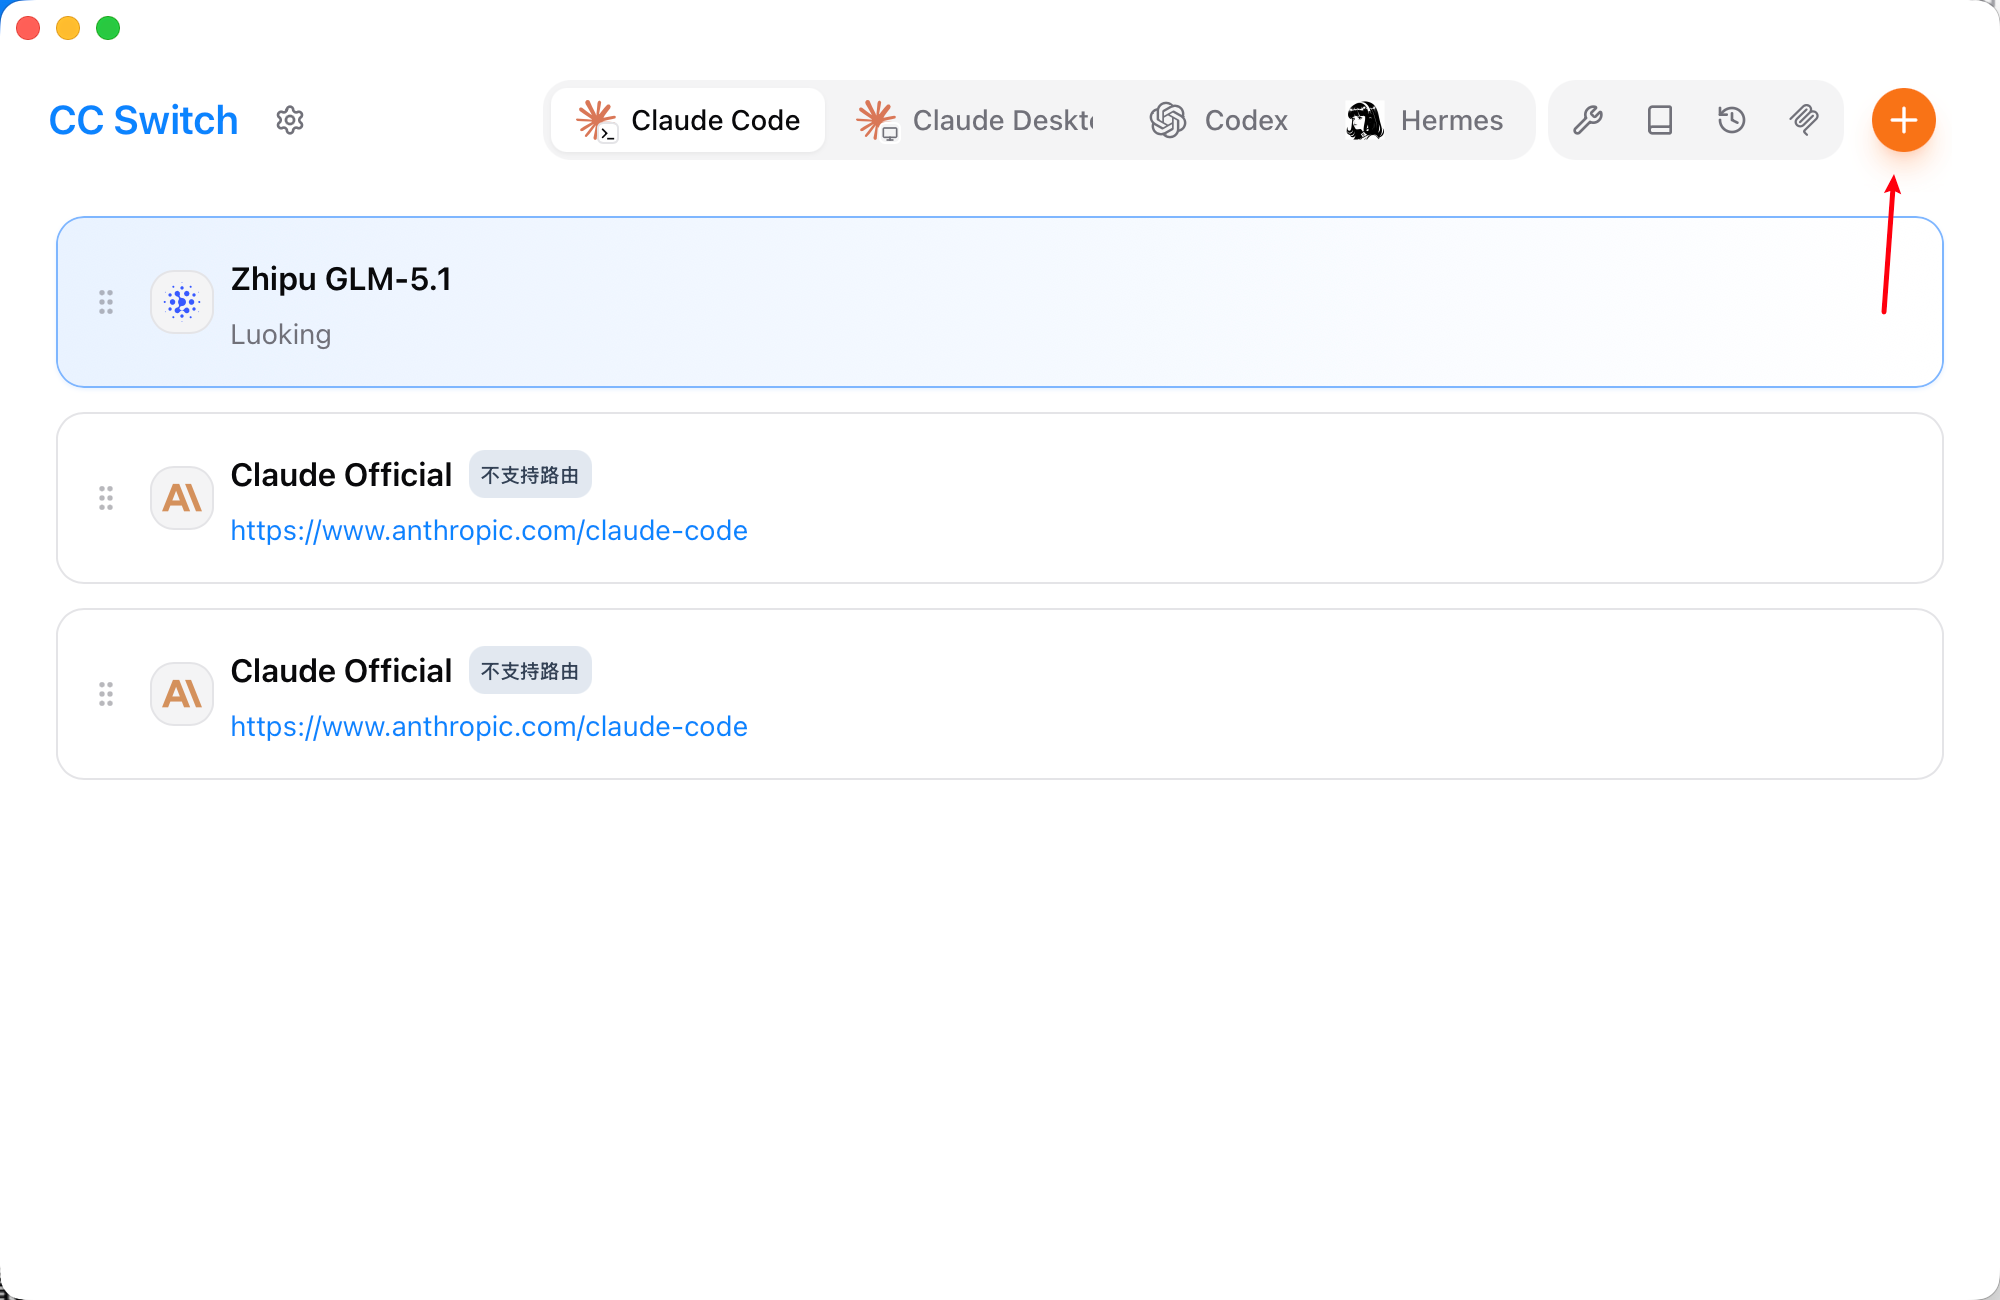Switch to the Claude Desktop tab
The image size is (2000, 1300).
[x=975, y=120]
